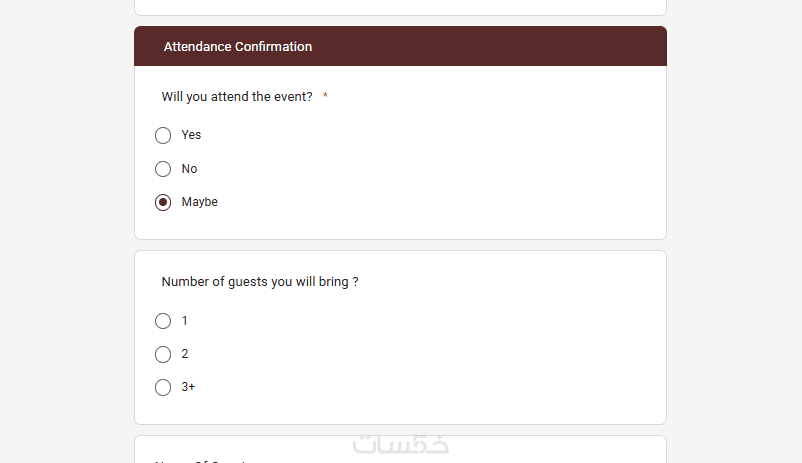Click the '3+' guest option label

[x=188, y=387]
